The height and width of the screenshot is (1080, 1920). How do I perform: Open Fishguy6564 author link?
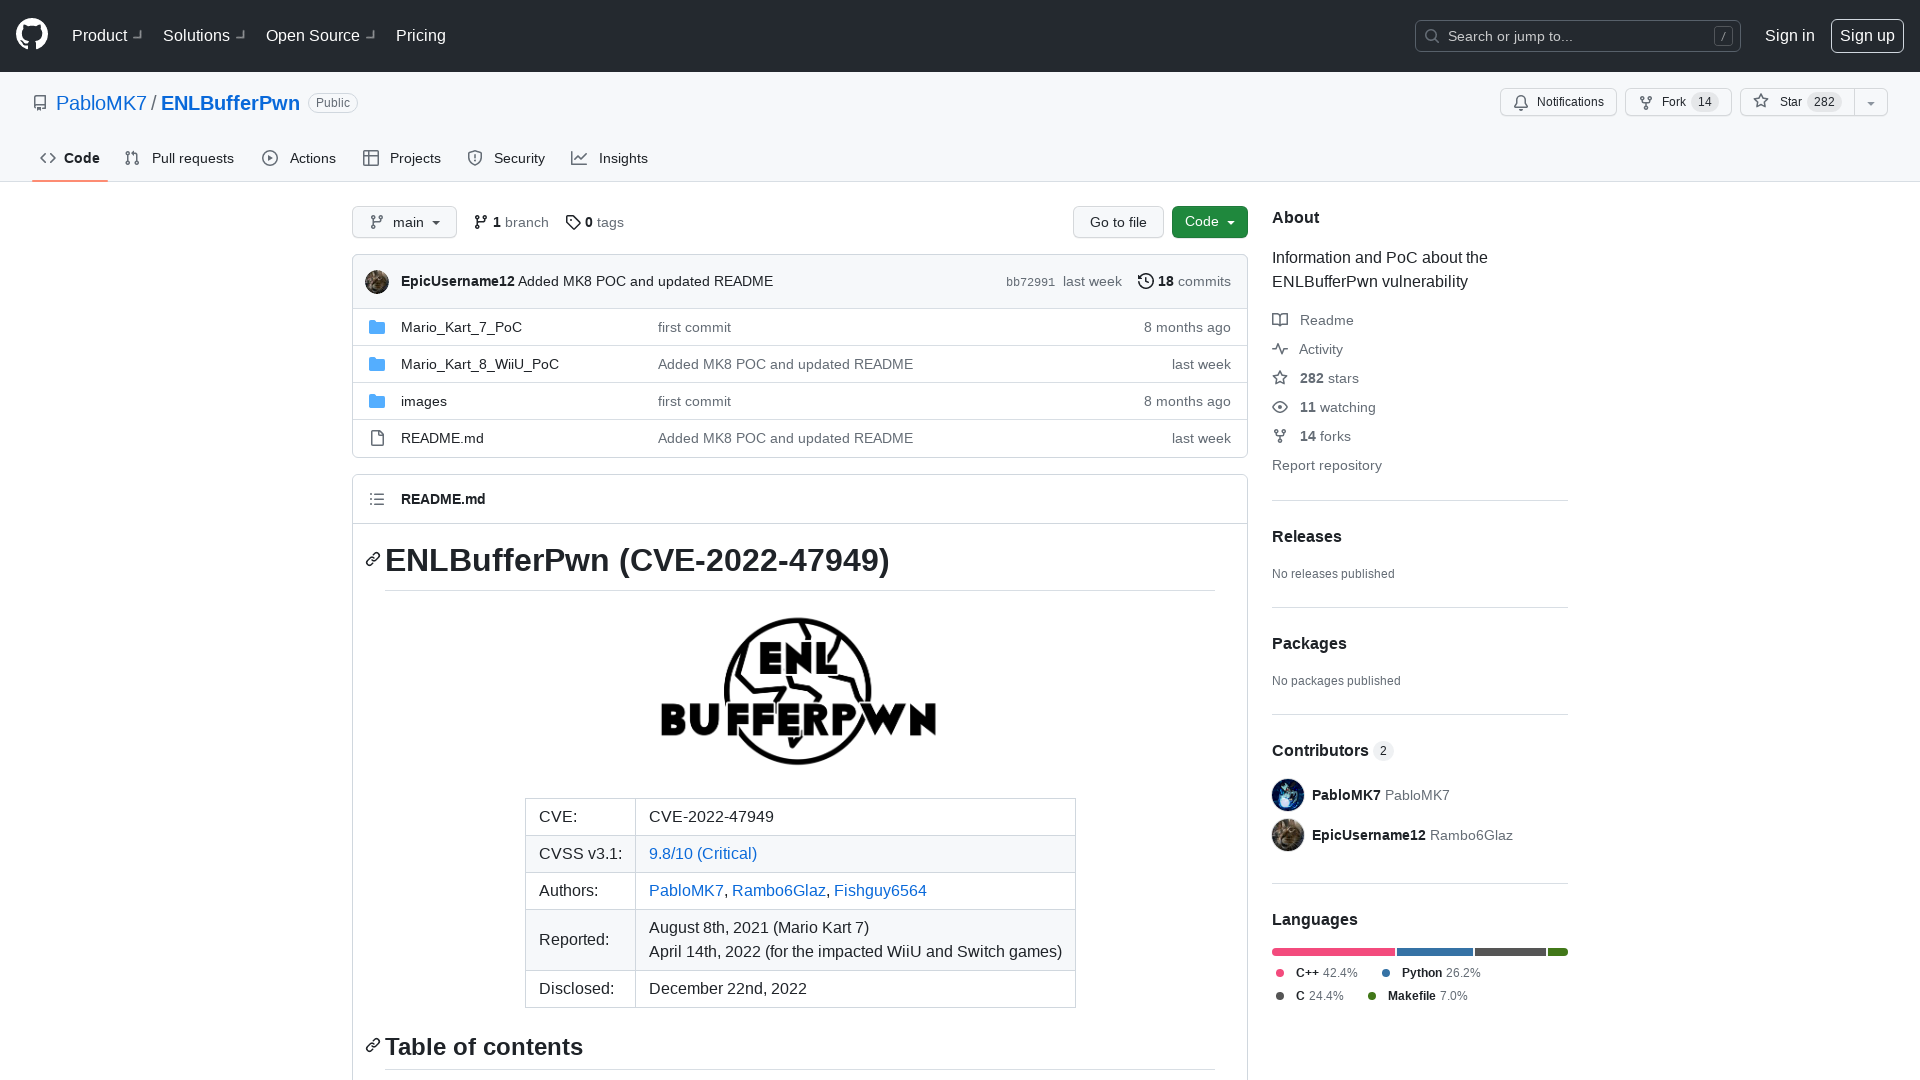pyautogui.click(x=880, y=890)
